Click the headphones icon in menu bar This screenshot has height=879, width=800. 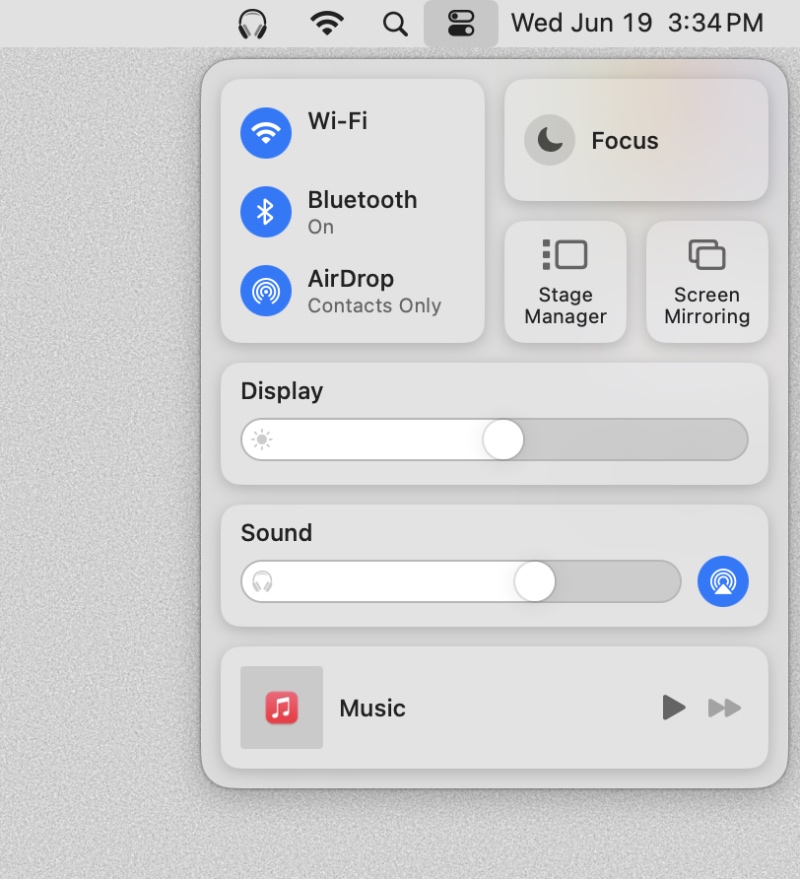click(x=253, y=23)
